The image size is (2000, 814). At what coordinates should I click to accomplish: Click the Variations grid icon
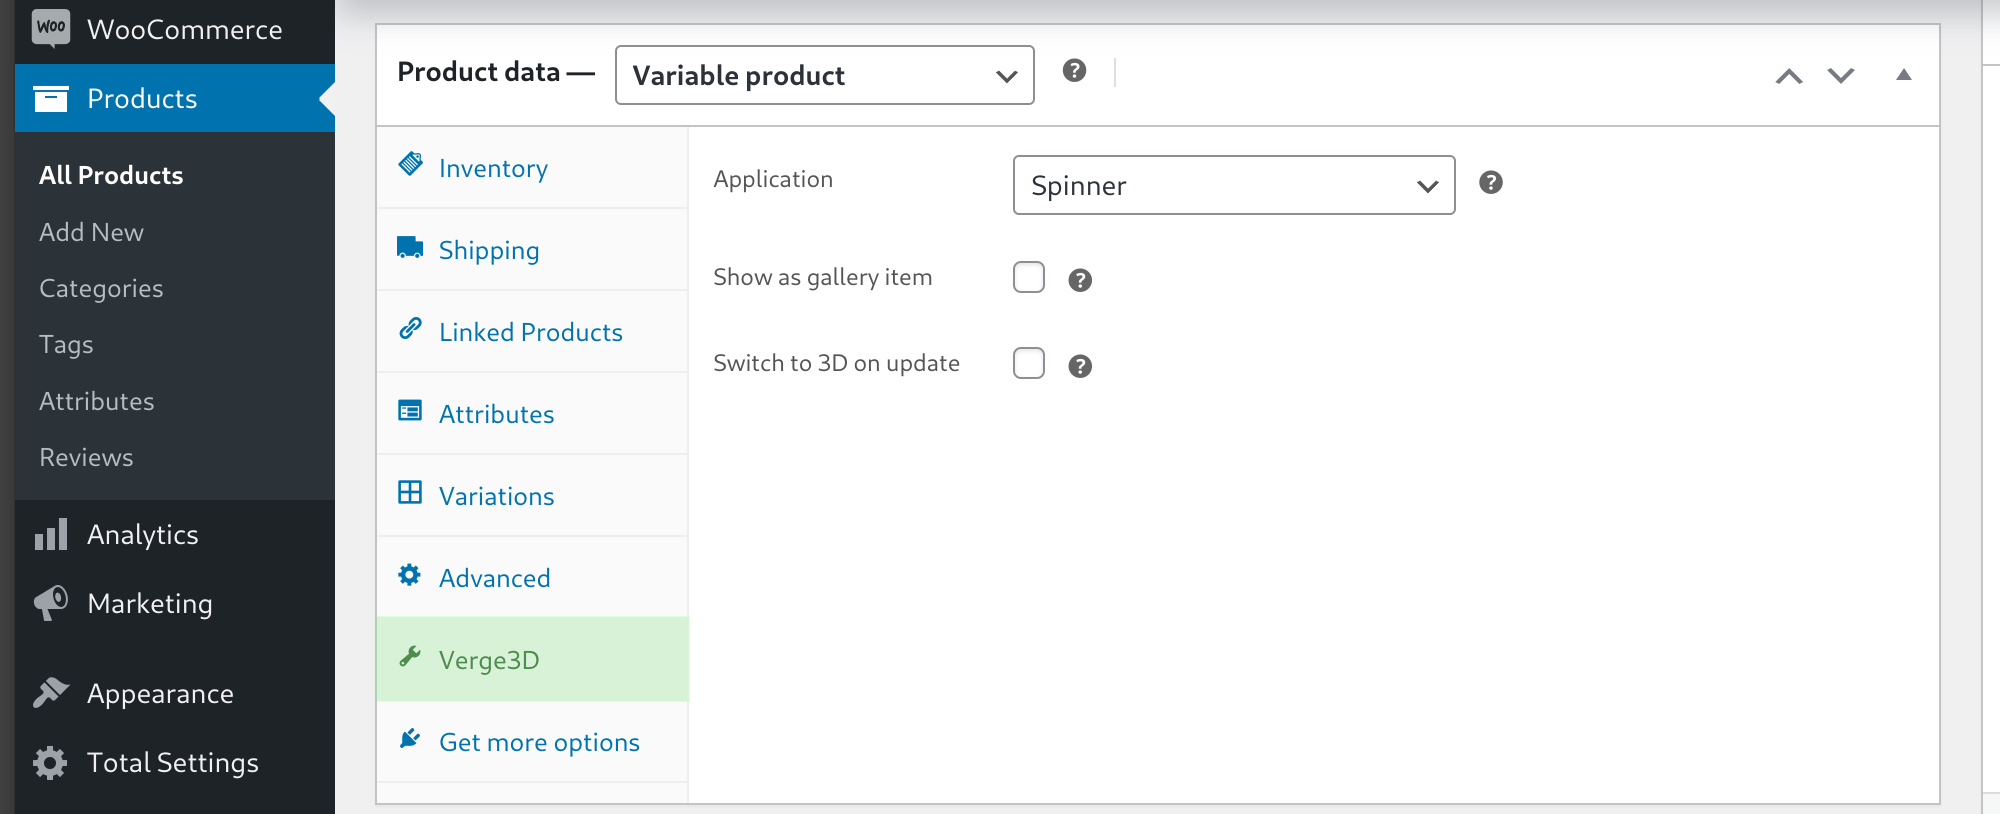click(410, 492)
